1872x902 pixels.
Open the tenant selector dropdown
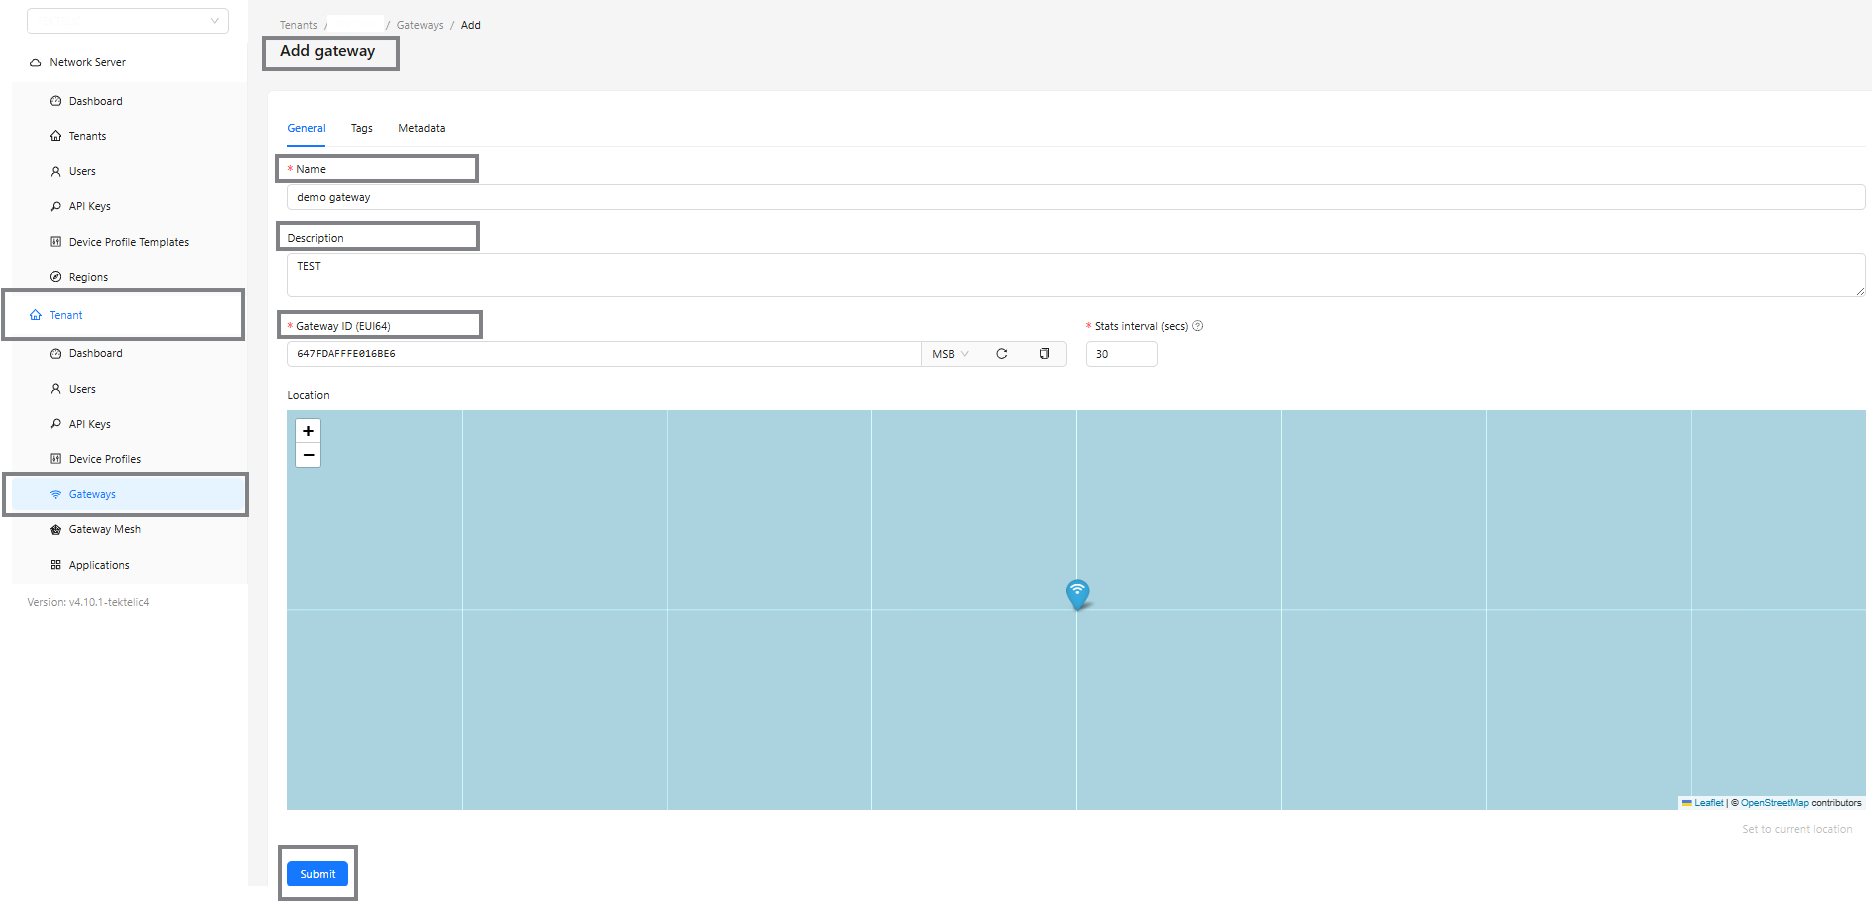click(x=127, y=20)
